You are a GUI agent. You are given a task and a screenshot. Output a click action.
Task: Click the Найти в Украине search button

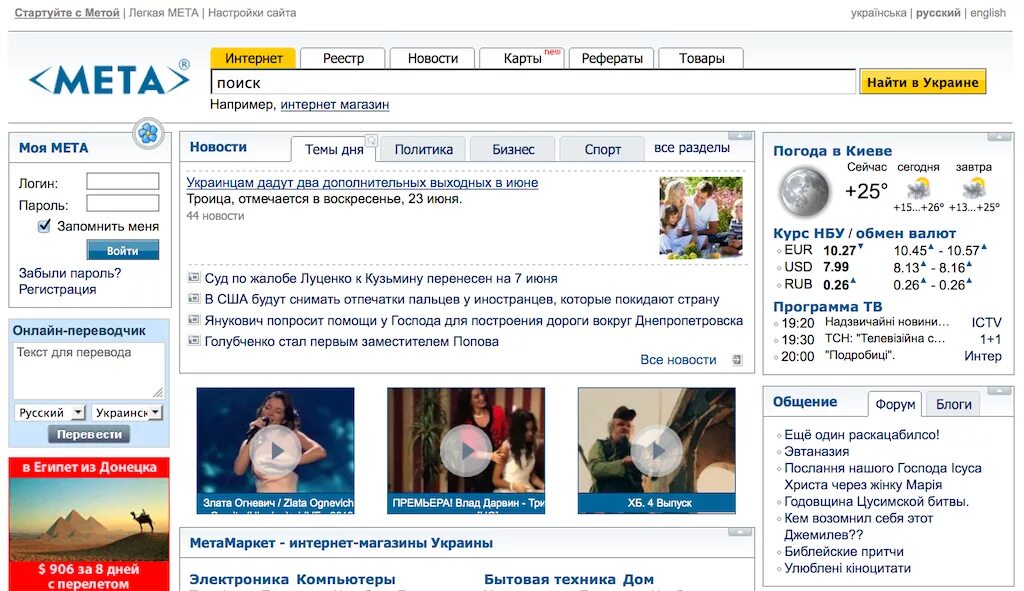(922, 81)
